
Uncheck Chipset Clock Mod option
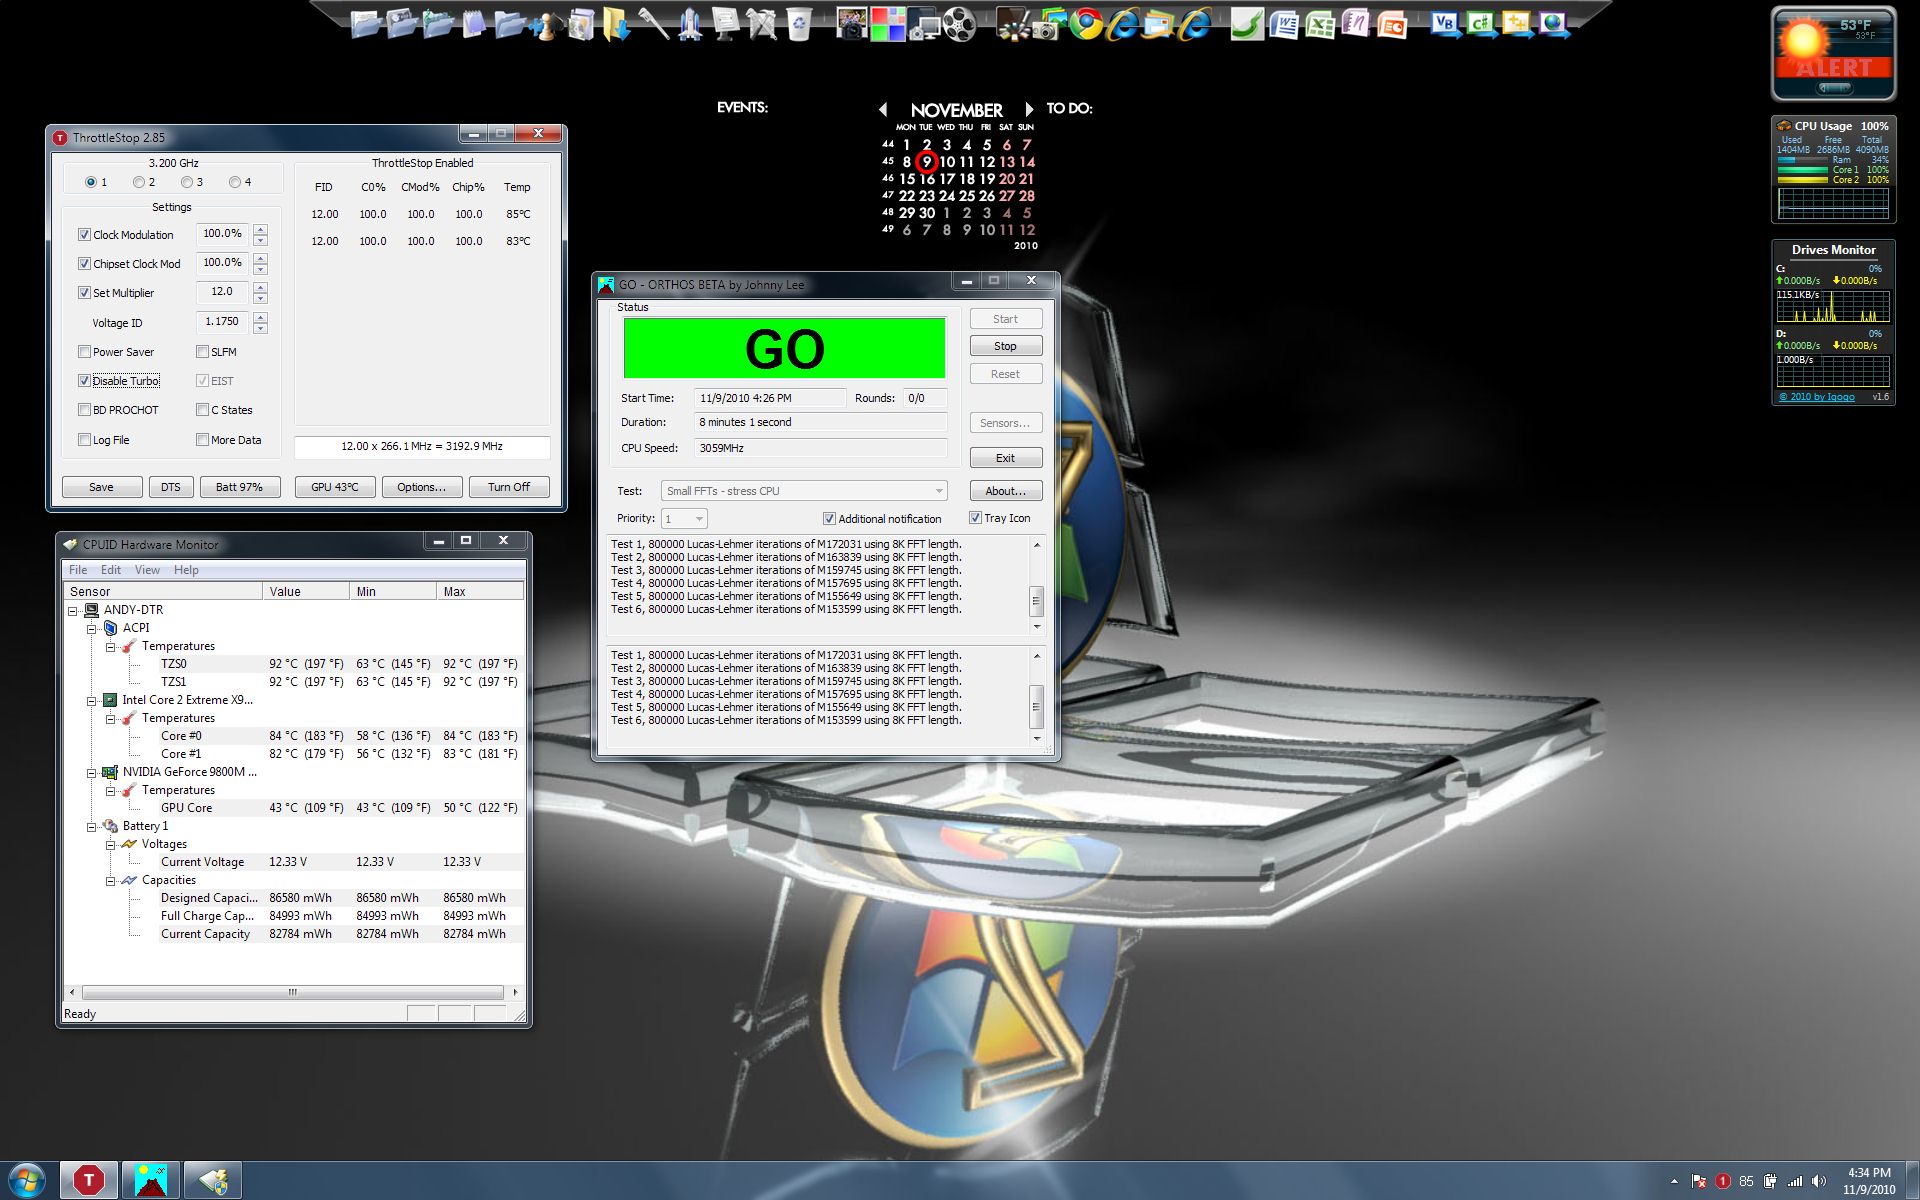[x=84, y=264]
